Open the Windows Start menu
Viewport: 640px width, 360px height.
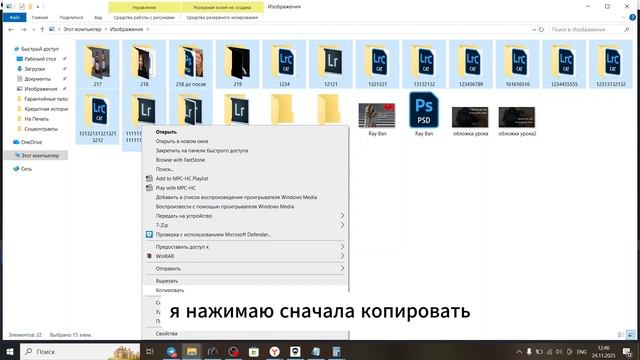point(10,351)
